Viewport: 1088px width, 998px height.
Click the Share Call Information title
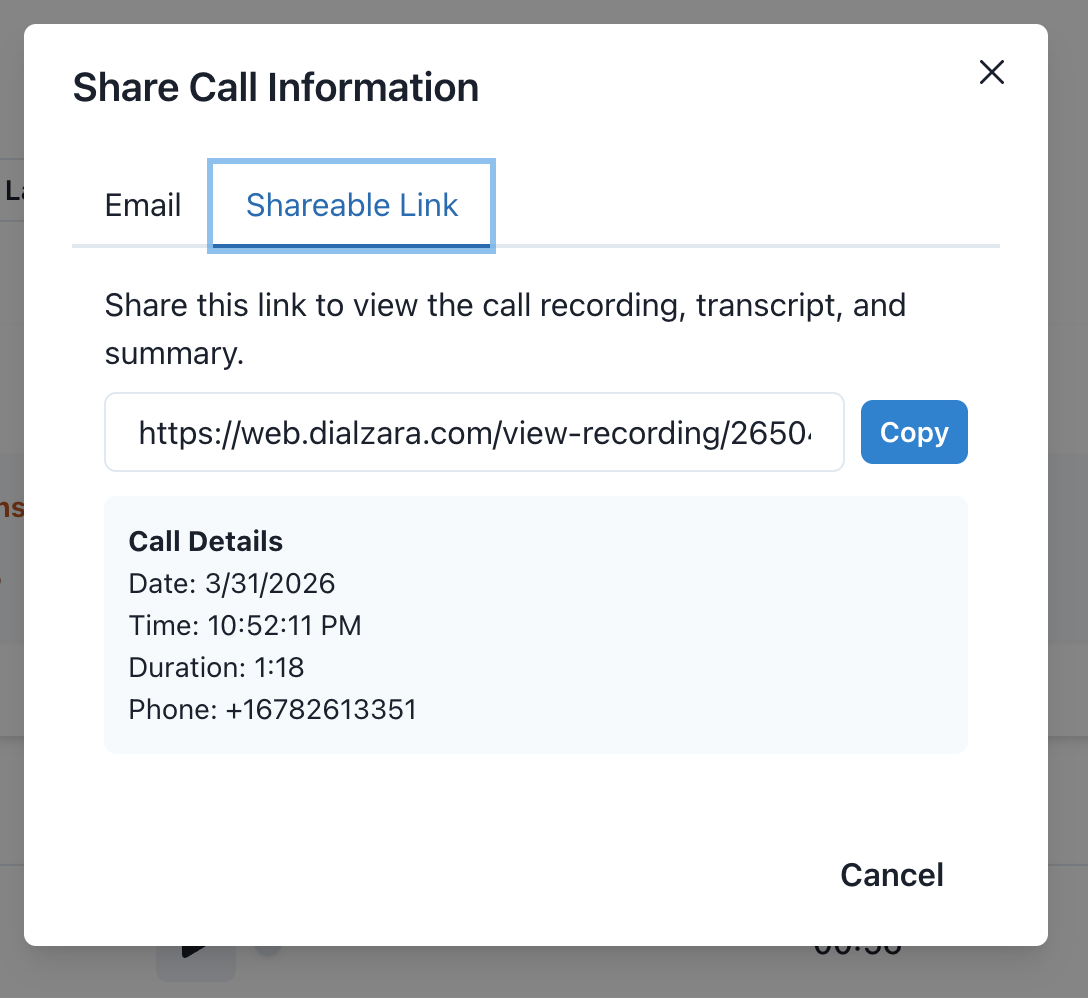coord(275,87)
